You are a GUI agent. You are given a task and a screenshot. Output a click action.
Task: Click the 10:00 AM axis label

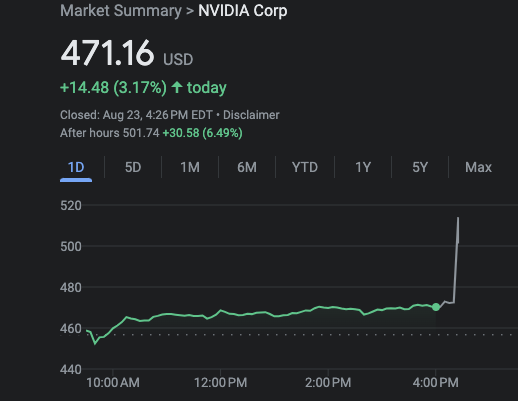(113, 383)
